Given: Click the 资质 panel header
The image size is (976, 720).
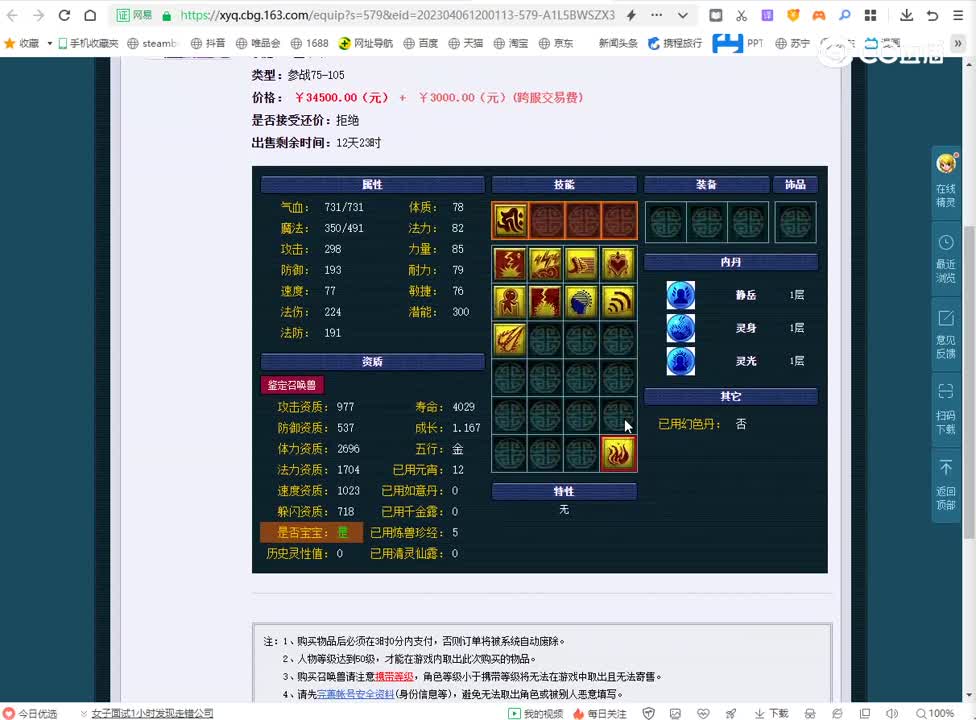Looking at the screenshot, I should 372,362.
